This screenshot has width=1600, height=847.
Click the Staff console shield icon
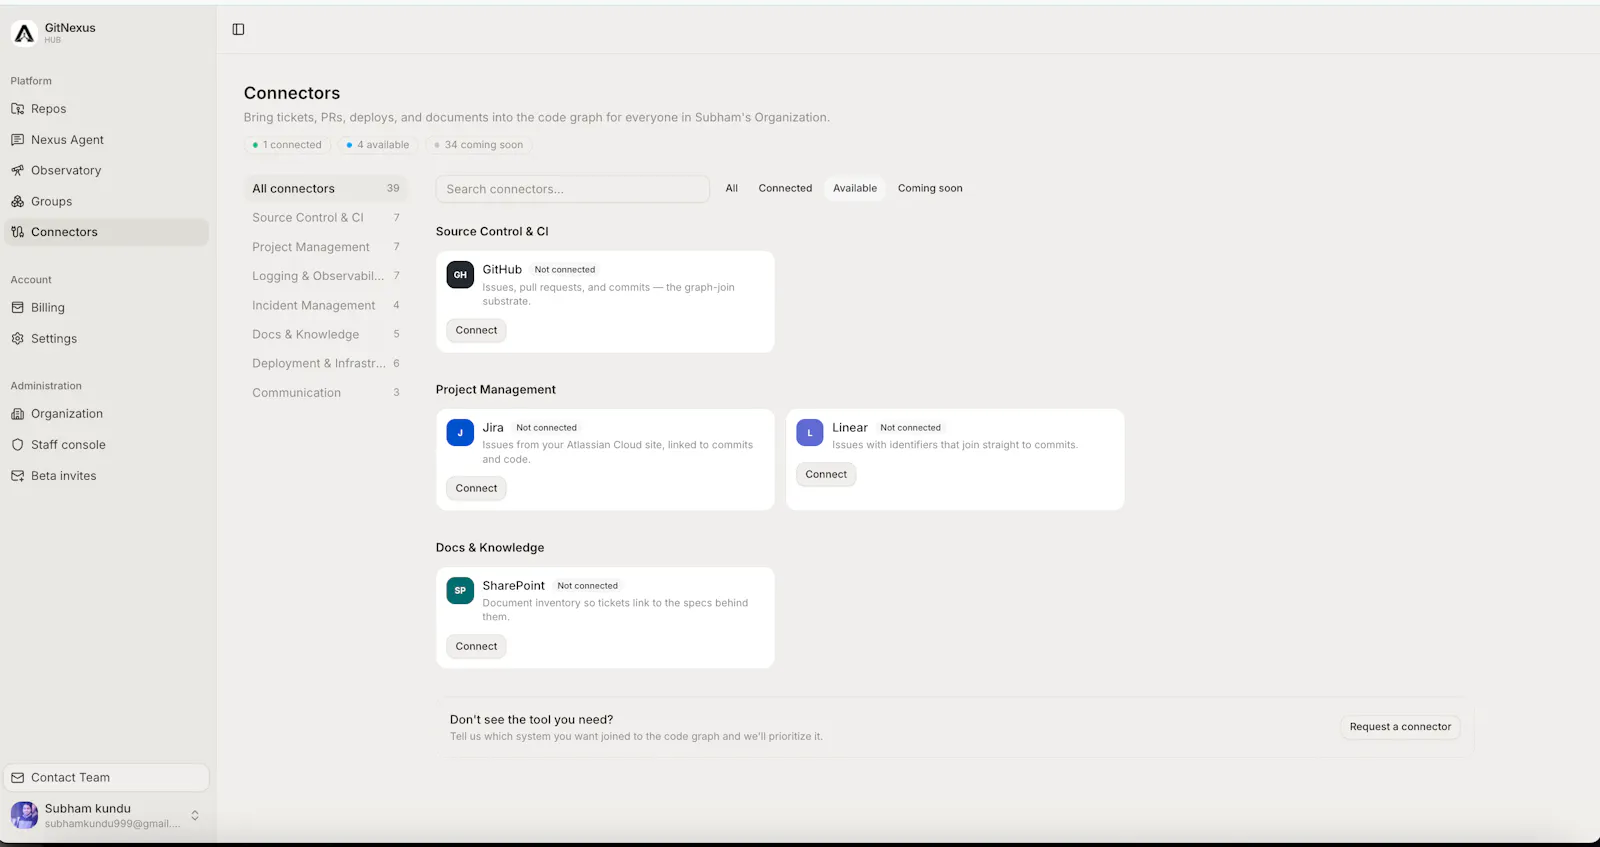17,445
